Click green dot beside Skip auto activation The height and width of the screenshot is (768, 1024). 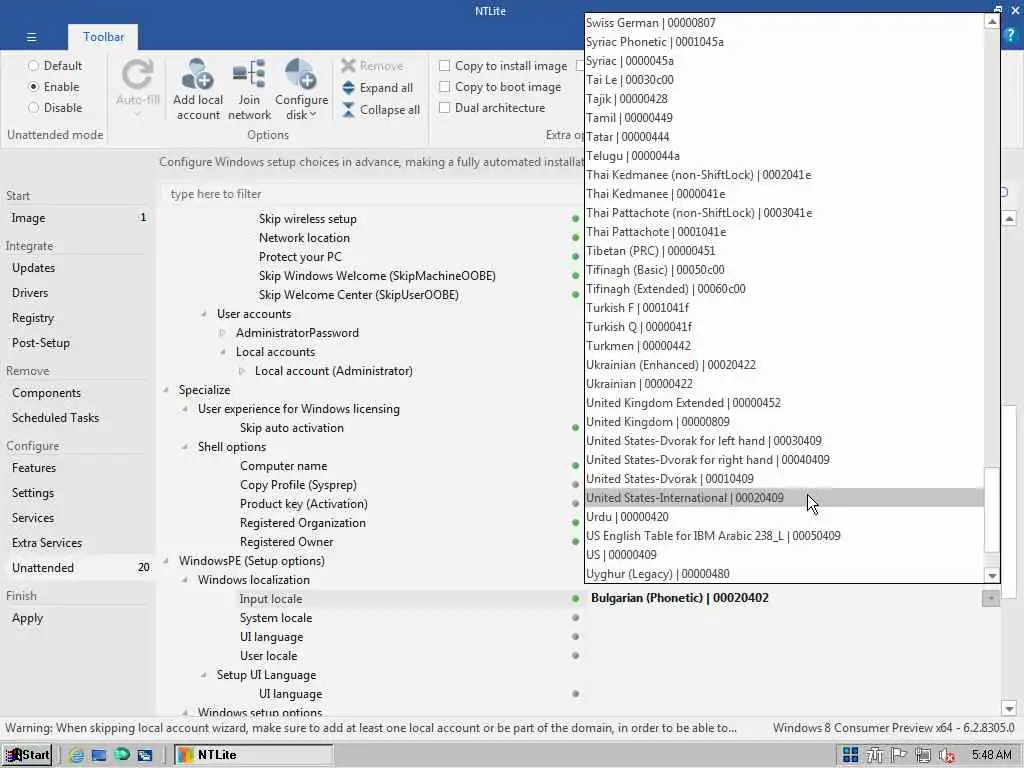(x=575, y=428)
